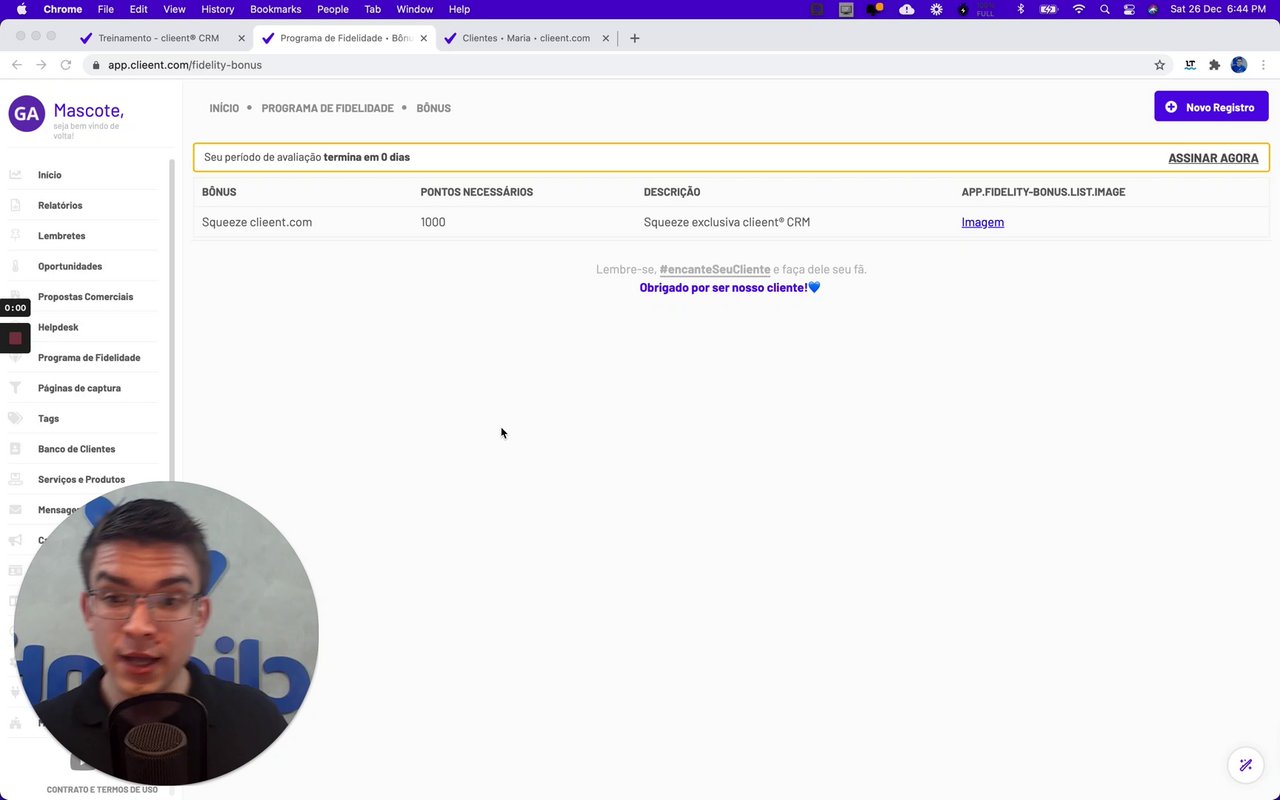Image resolution: width=1280 pixels, height=800 pixels.
Task: Click BÔNUS in the breadcrumb
Action: [x=433, y=108]
